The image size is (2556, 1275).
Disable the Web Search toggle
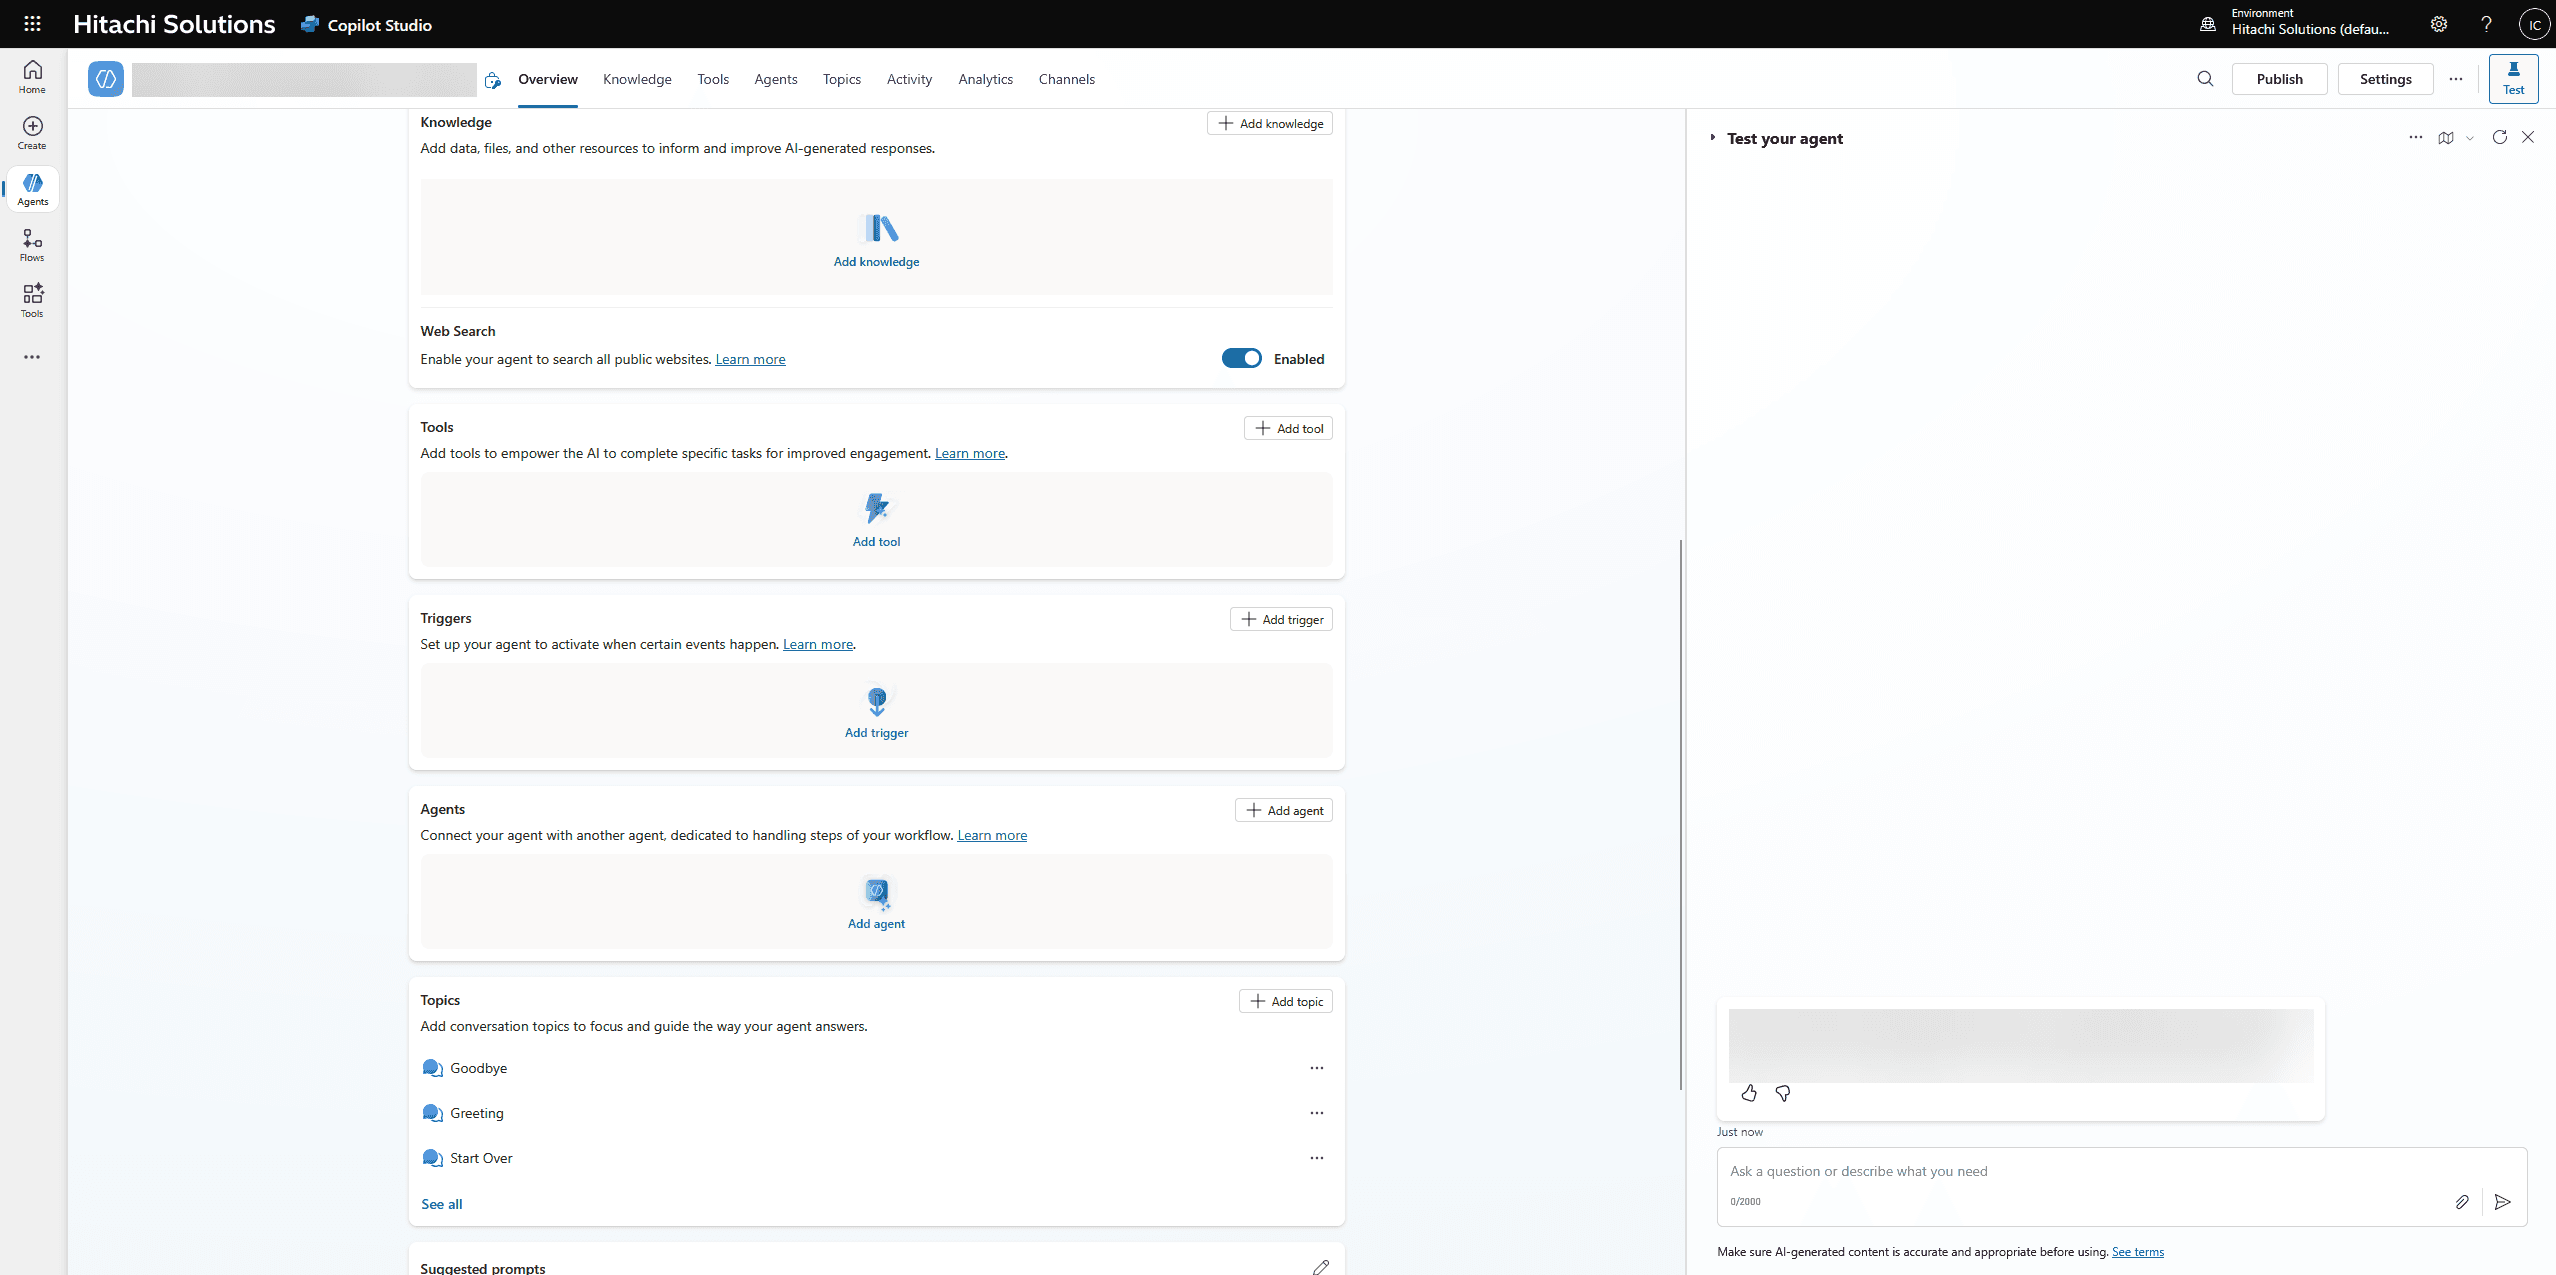pos(1242,358)
